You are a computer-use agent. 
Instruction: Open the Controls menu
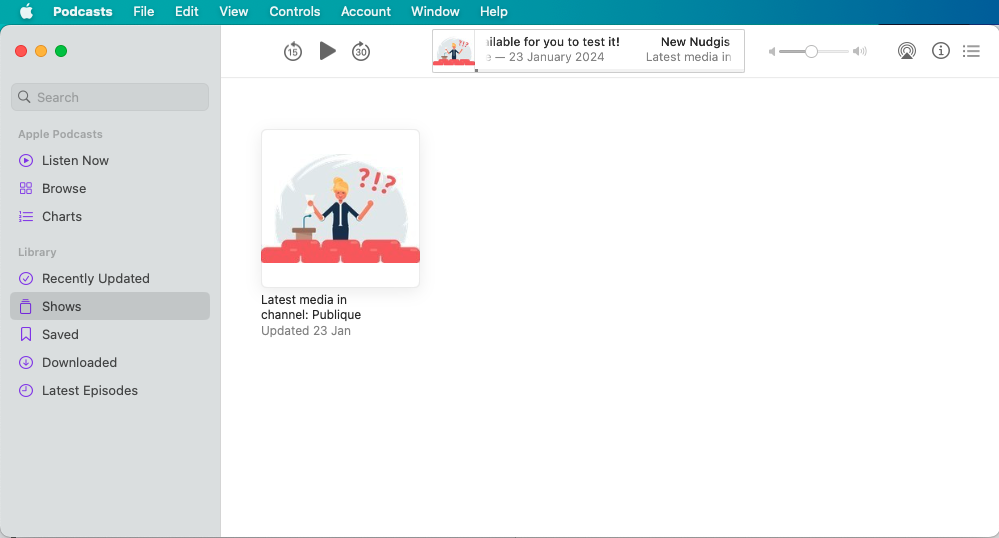click(x=294, y=11)
